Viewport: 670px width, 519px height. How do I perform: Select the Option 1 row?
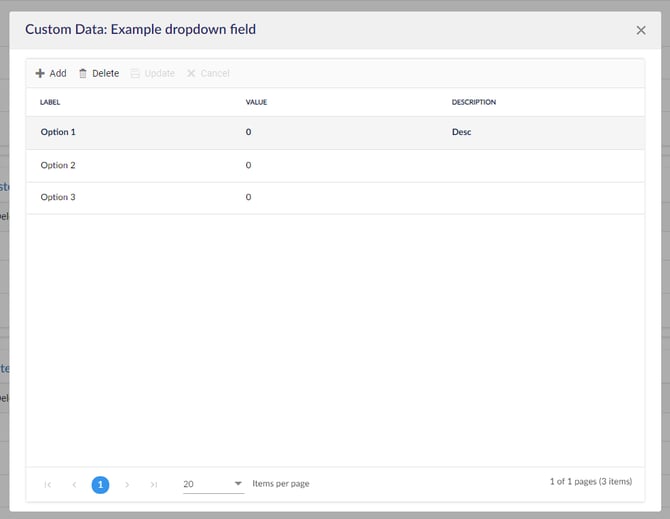[x=58, y=132]
